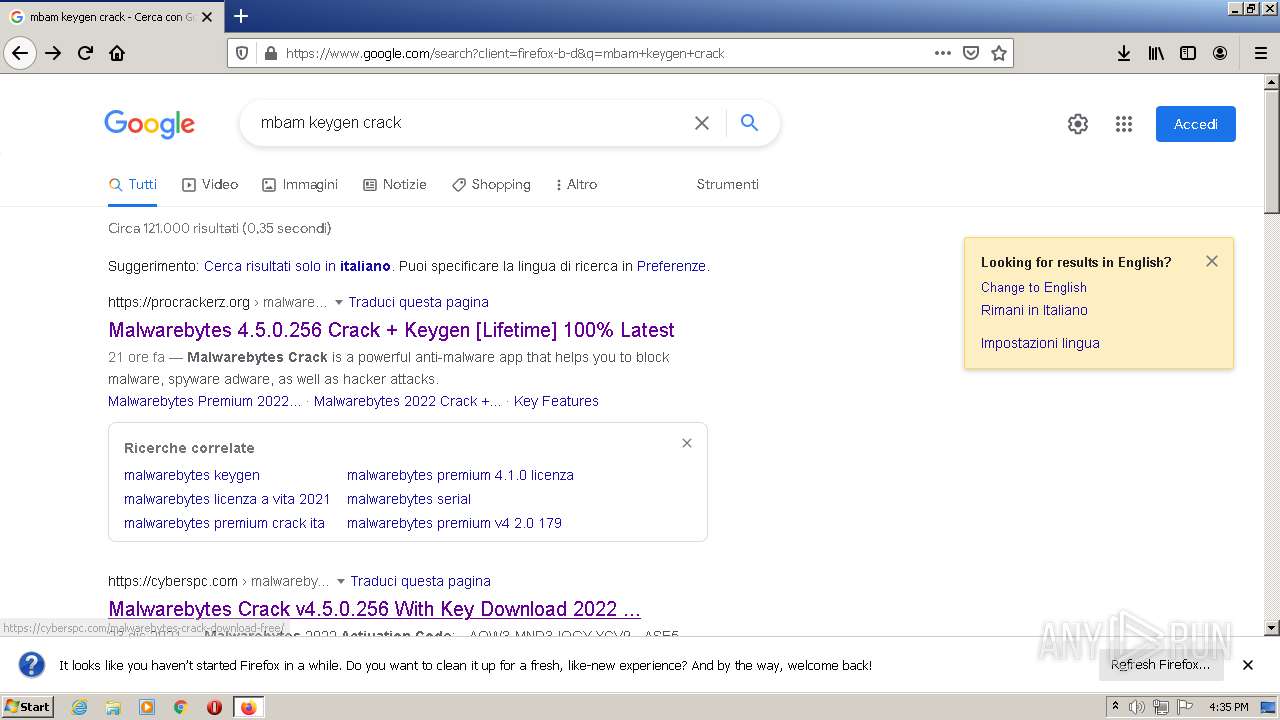
Task: Open Malwarebytes Crack v4.5.0.256 With Key result
Action: pyautogui.click(x=374, y=609)
